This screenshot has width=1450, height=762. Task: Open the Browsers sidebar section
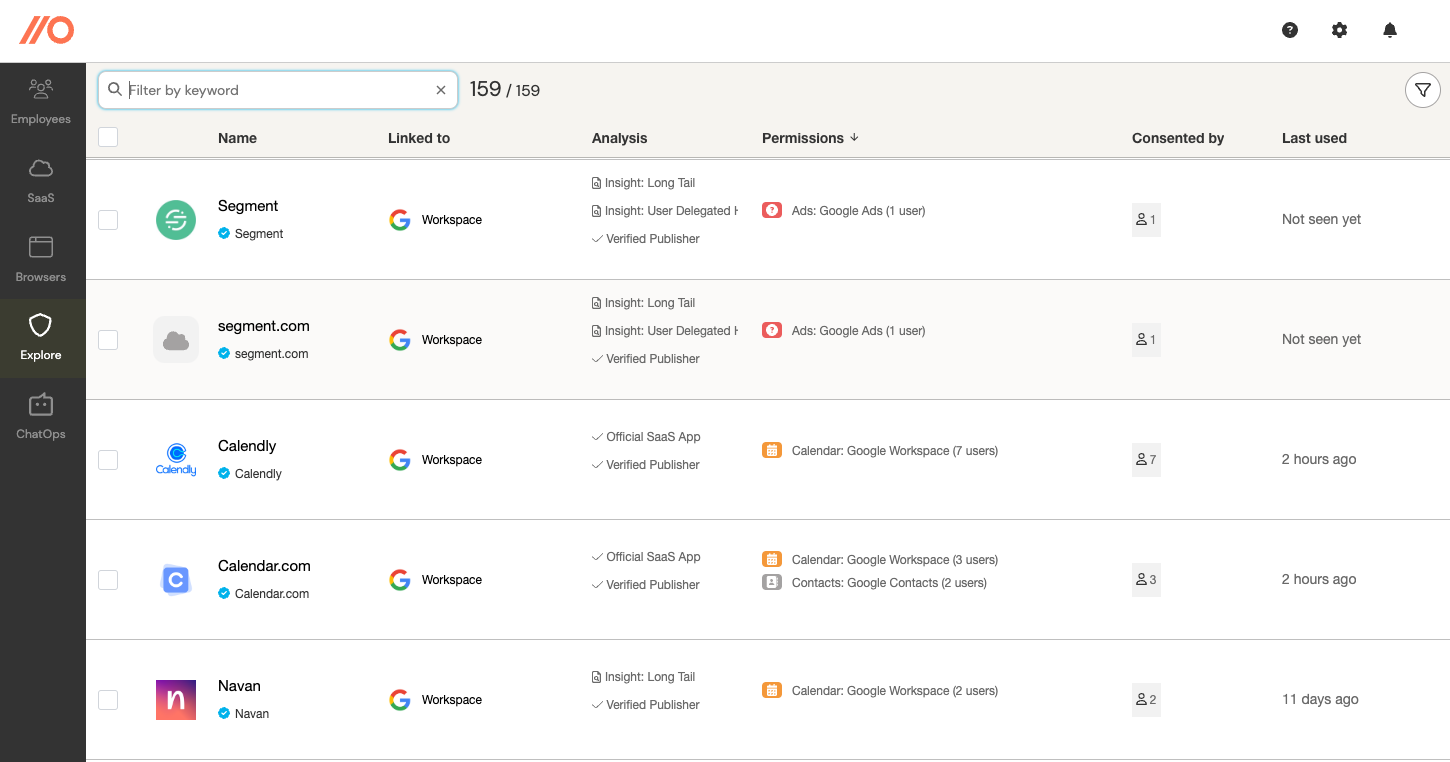(x=41, y=259)
